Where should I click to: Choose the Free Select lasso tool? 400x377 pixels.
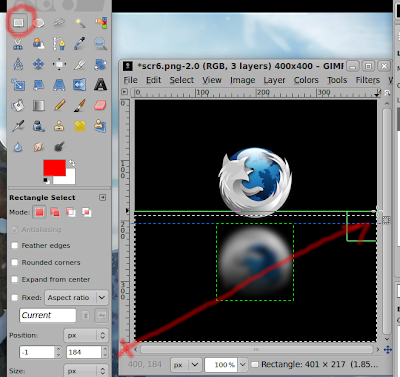(59, 23)
